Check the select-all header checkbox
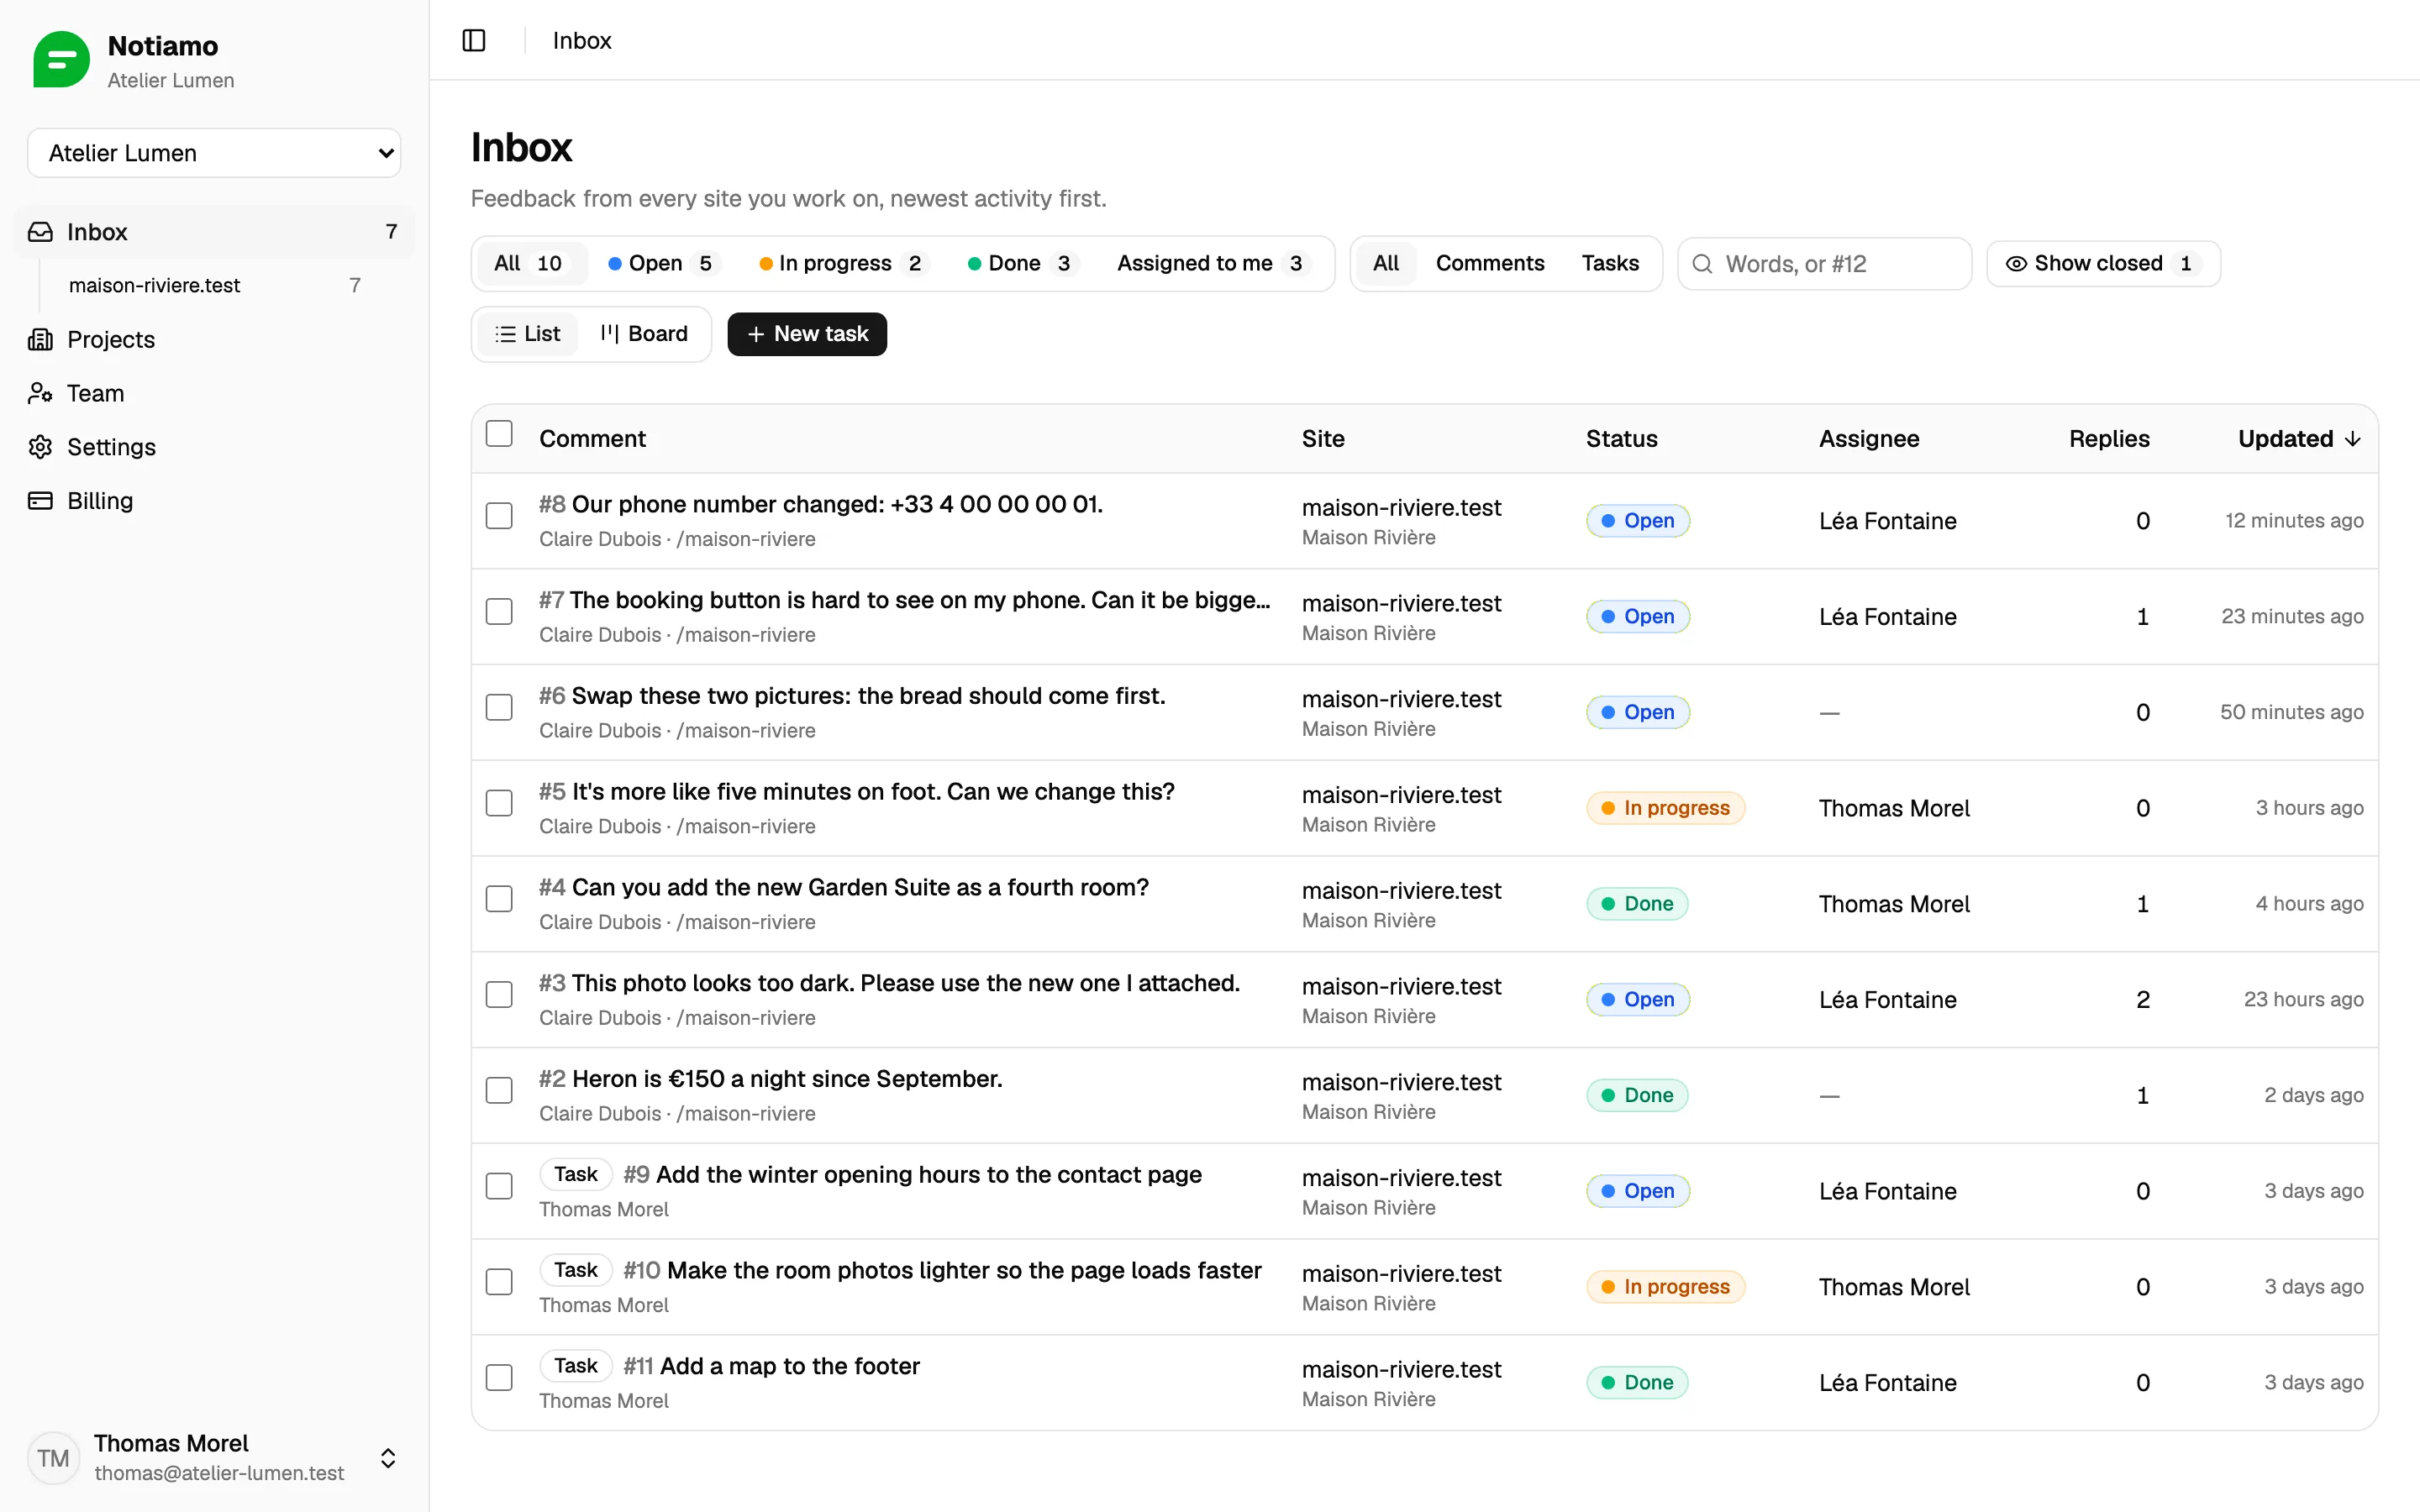This screenshot has height=1512, width=2420. (499, 434)
